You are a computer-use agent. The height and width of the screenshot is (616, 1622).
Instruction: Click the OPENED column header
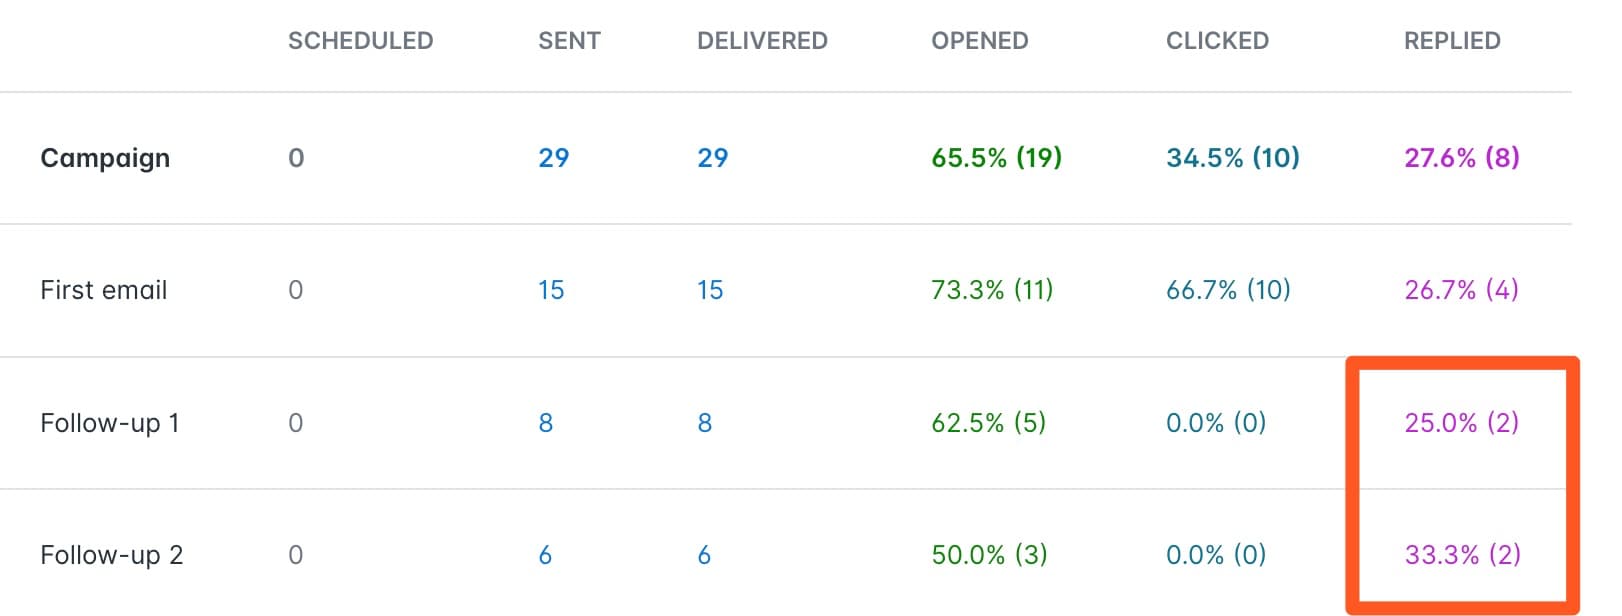point(979,41)
